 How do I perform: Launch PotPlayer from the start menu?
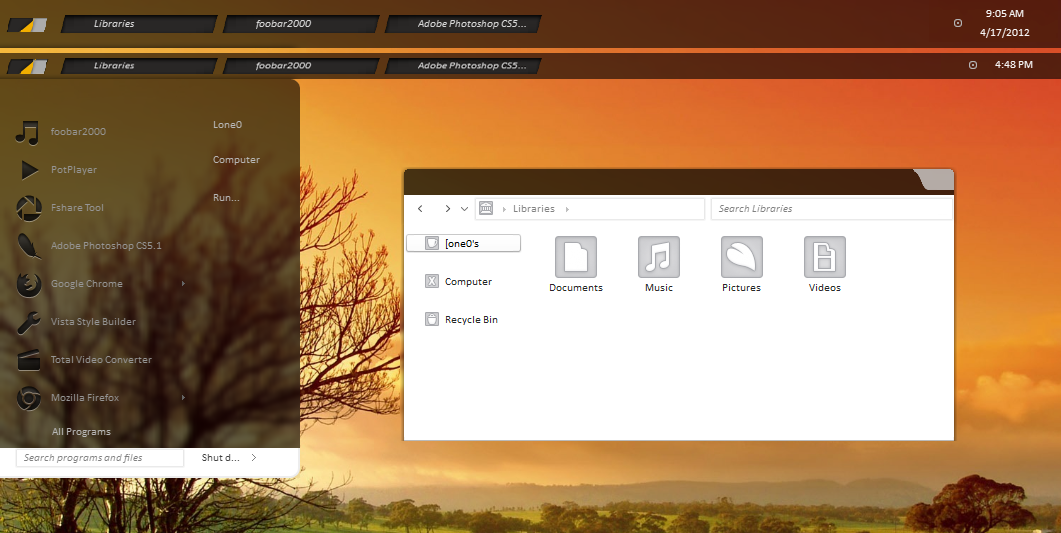[x=74, y=170]
